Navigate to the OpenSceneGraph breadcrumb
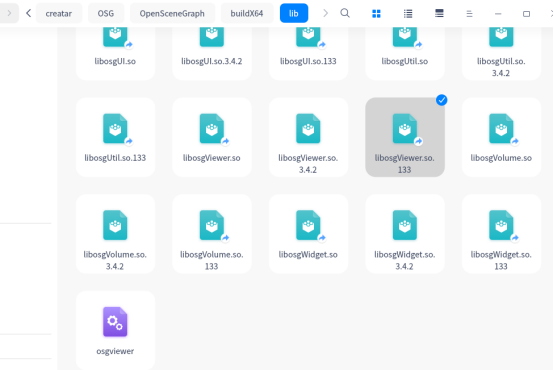This screenshot has width=554, height=370. (172, 13)
